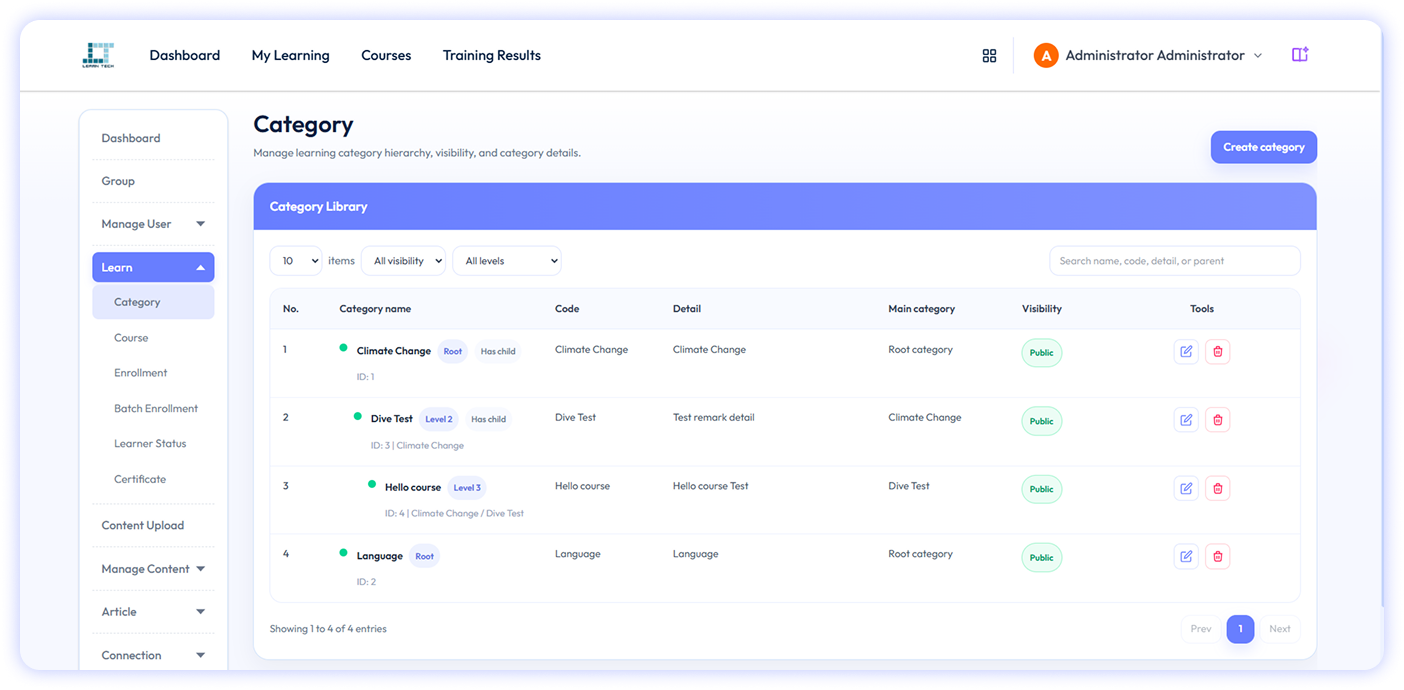Click 'Showing 1 to 4 of 4 entries'
The image size is (1404, 690).
328,629
